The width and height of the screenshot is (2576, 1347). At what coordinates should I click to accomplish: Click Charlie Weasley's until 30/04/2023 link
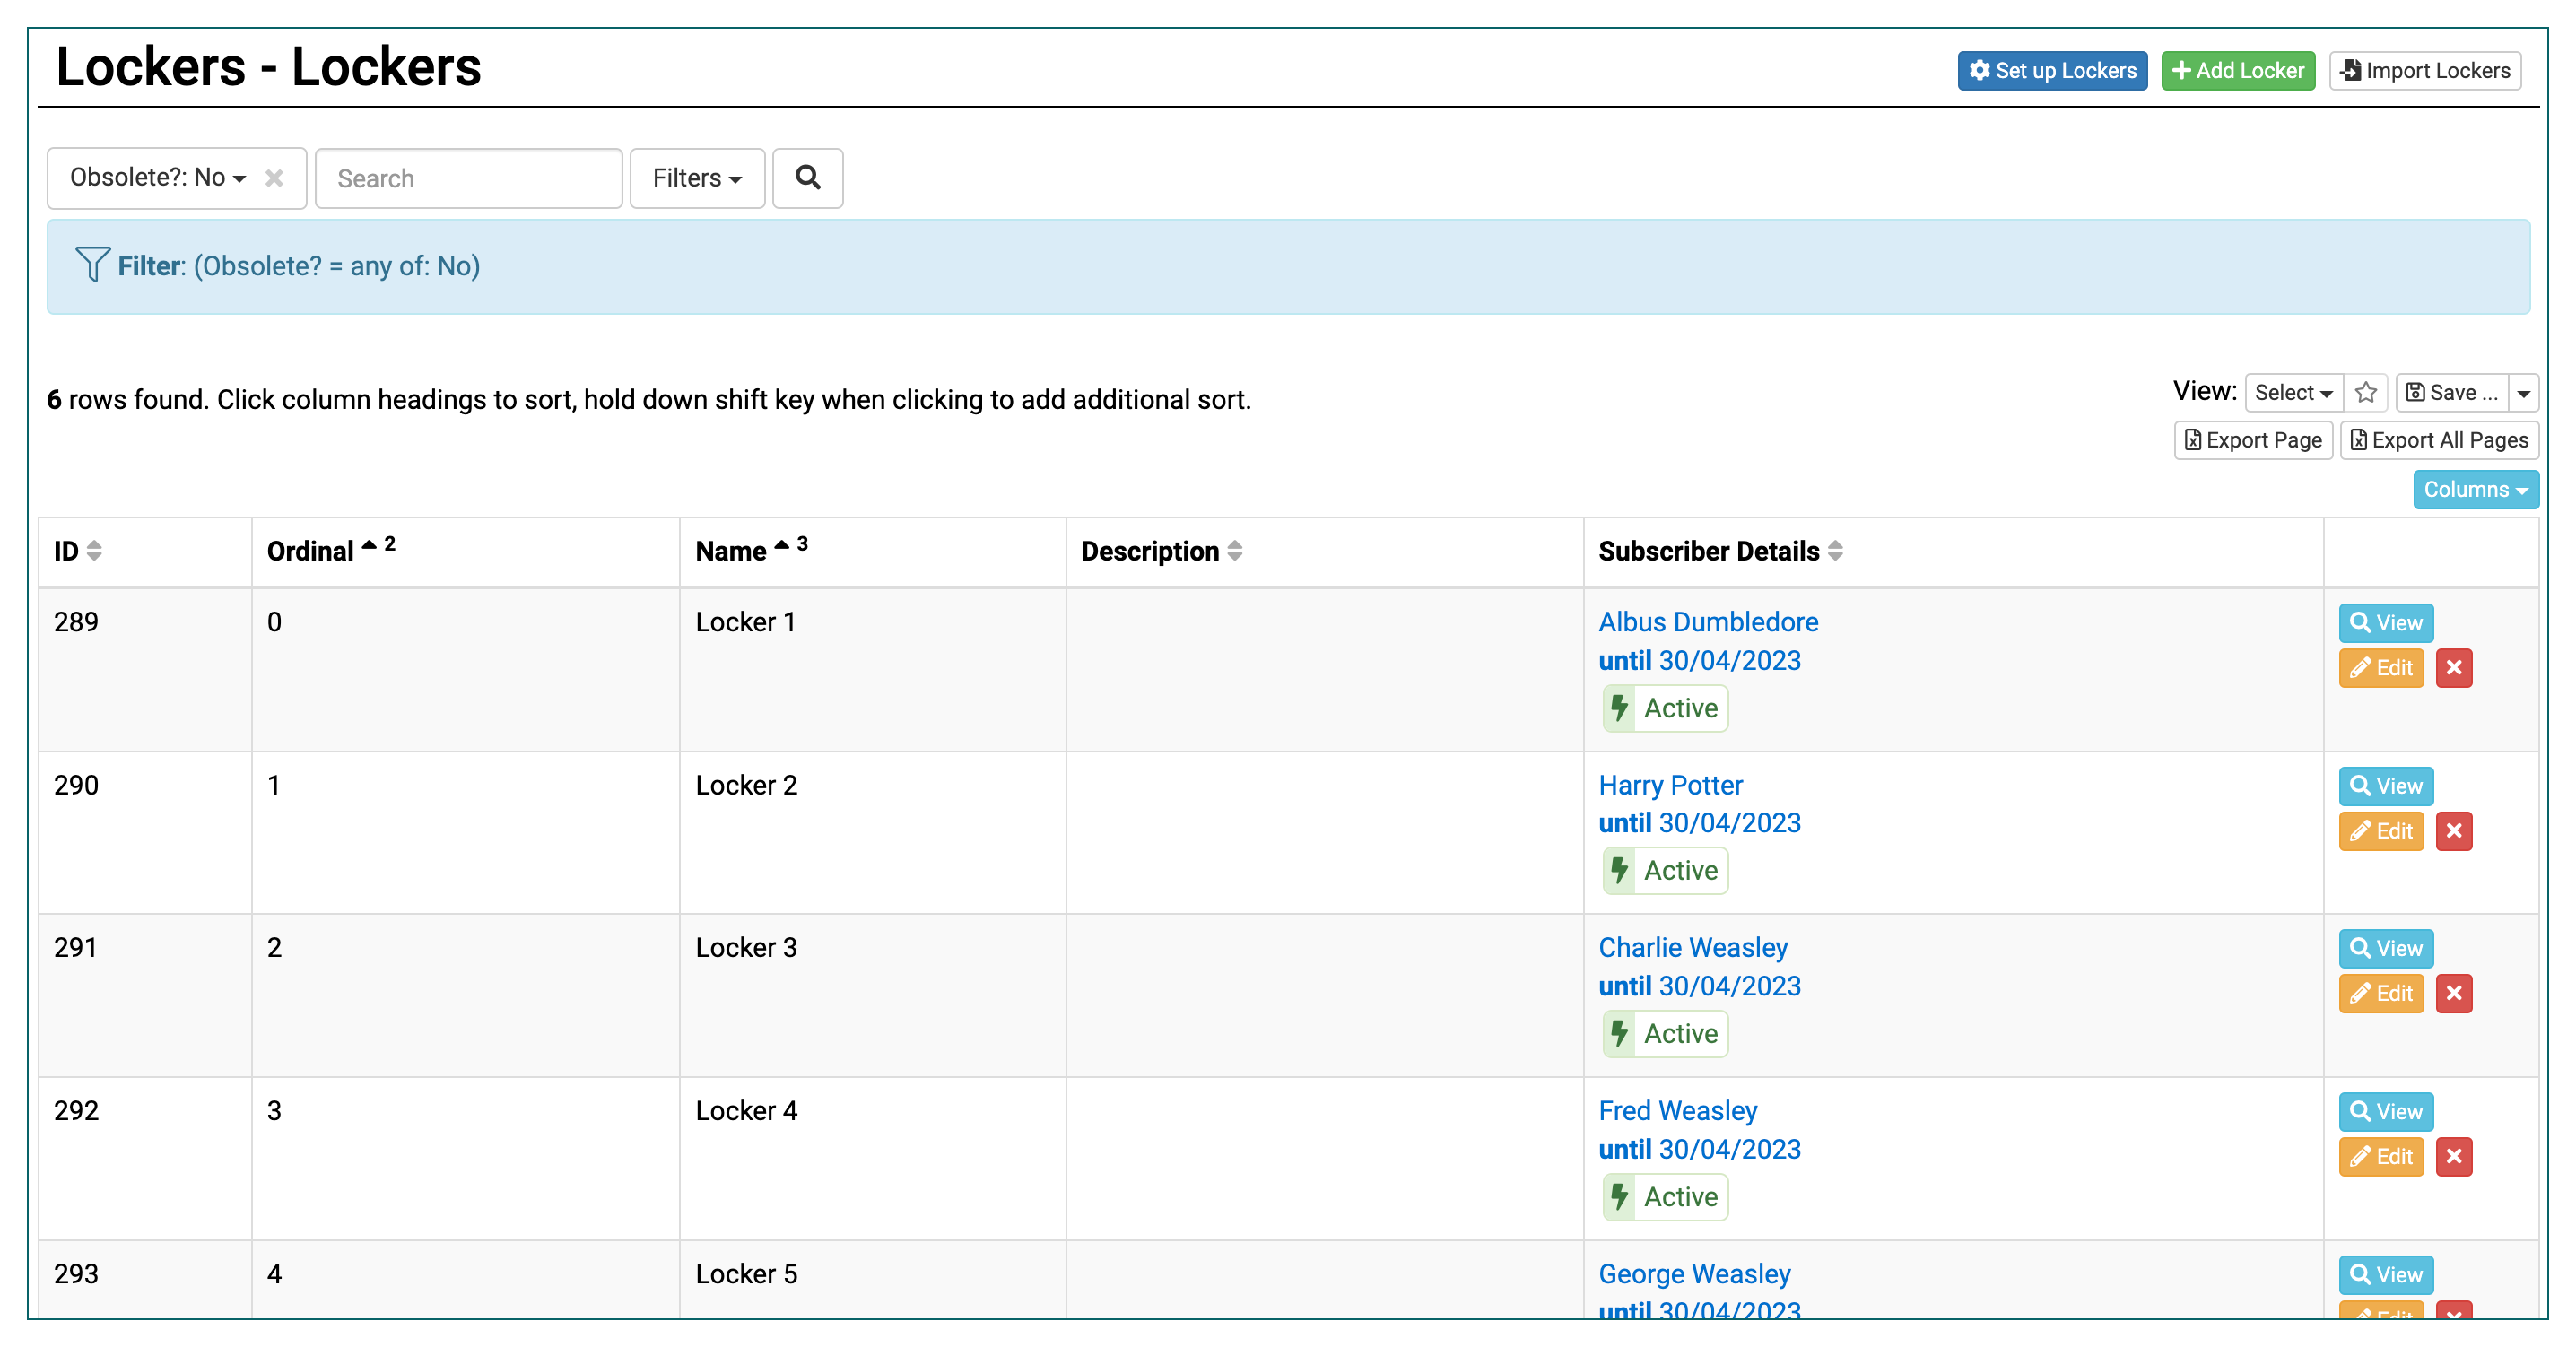(x=1699, y=986)
